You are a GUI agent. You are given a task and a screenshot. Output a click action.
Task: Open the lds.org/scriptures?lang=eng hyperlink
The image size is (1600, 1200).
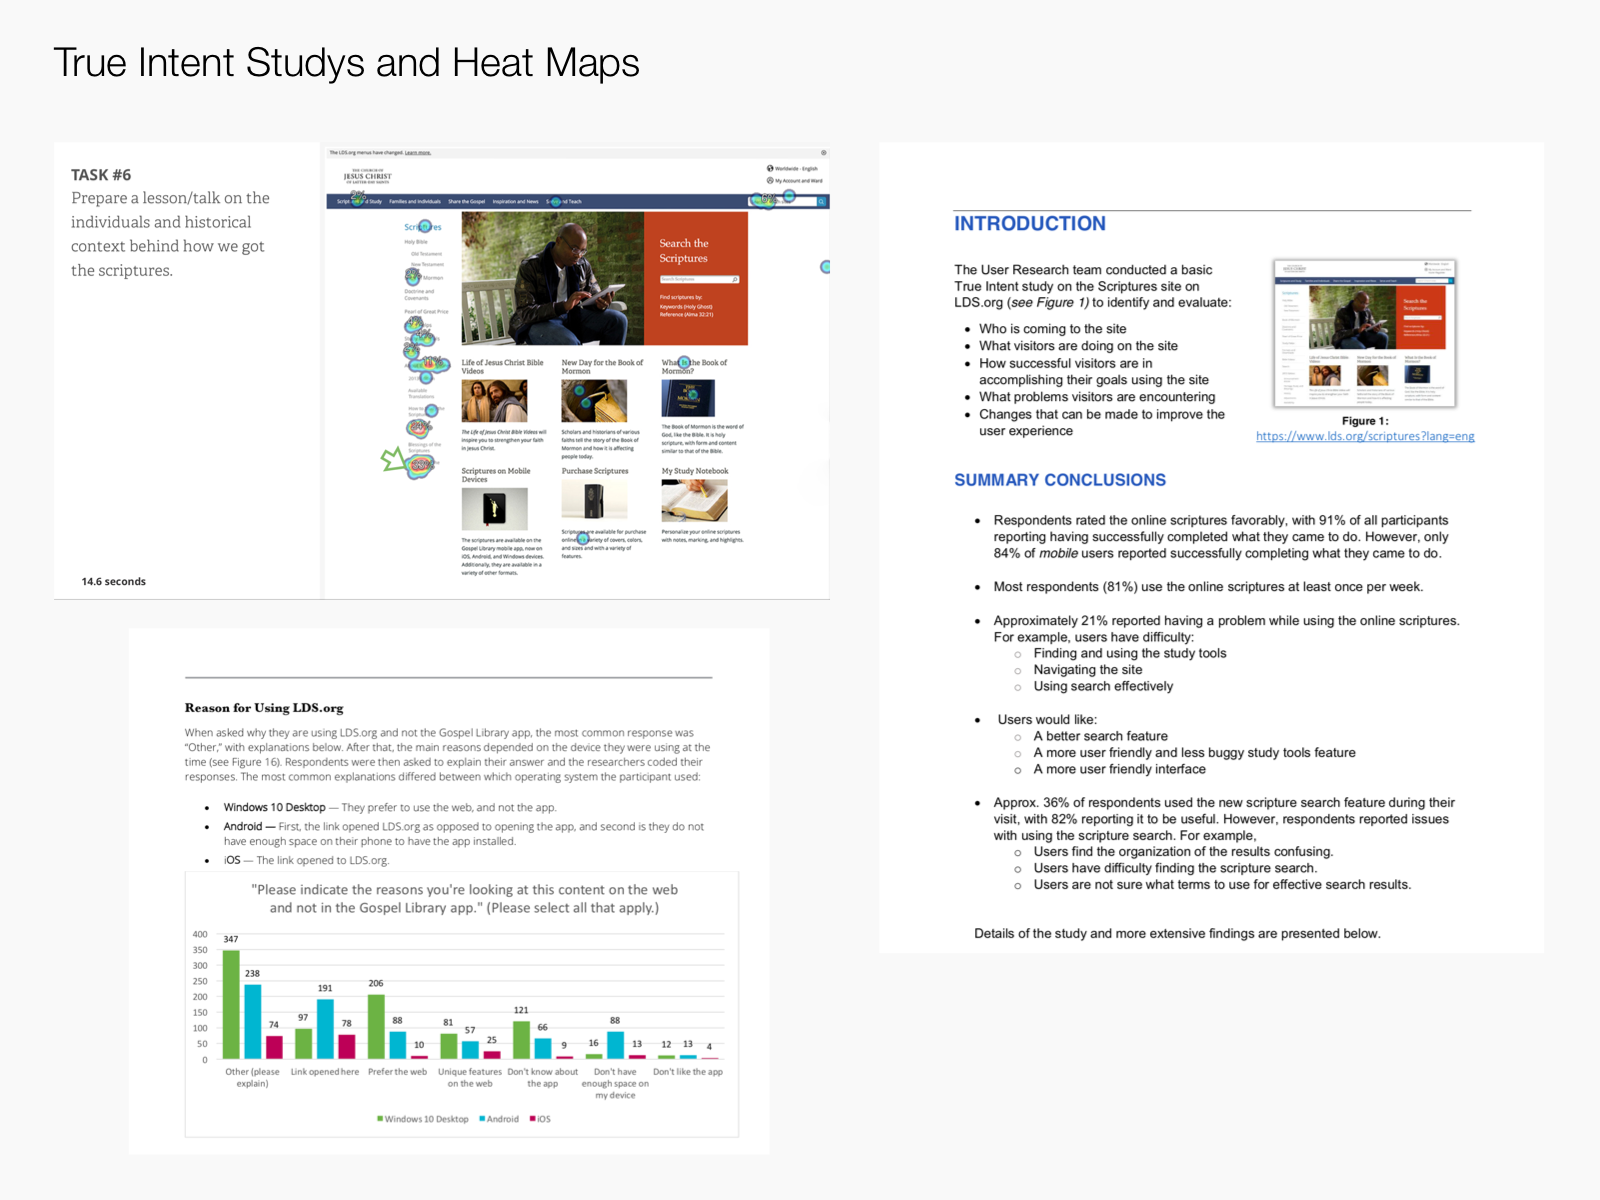click(x=1365, y=436)
